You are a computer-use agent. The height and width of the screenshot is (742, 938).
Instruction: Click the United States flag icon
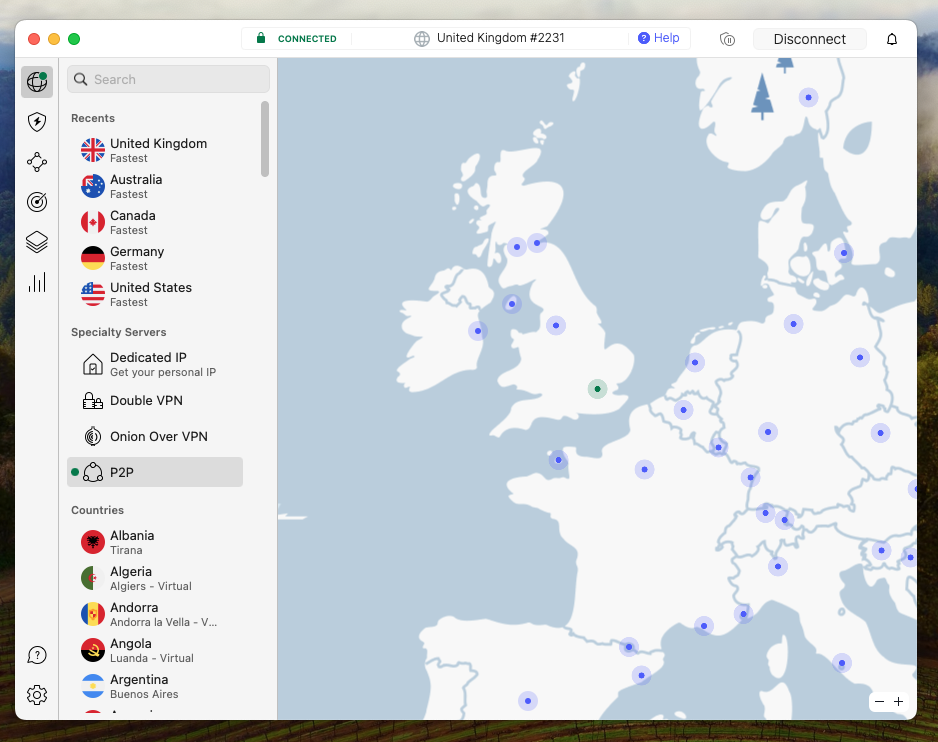click(x=93, y=294)
